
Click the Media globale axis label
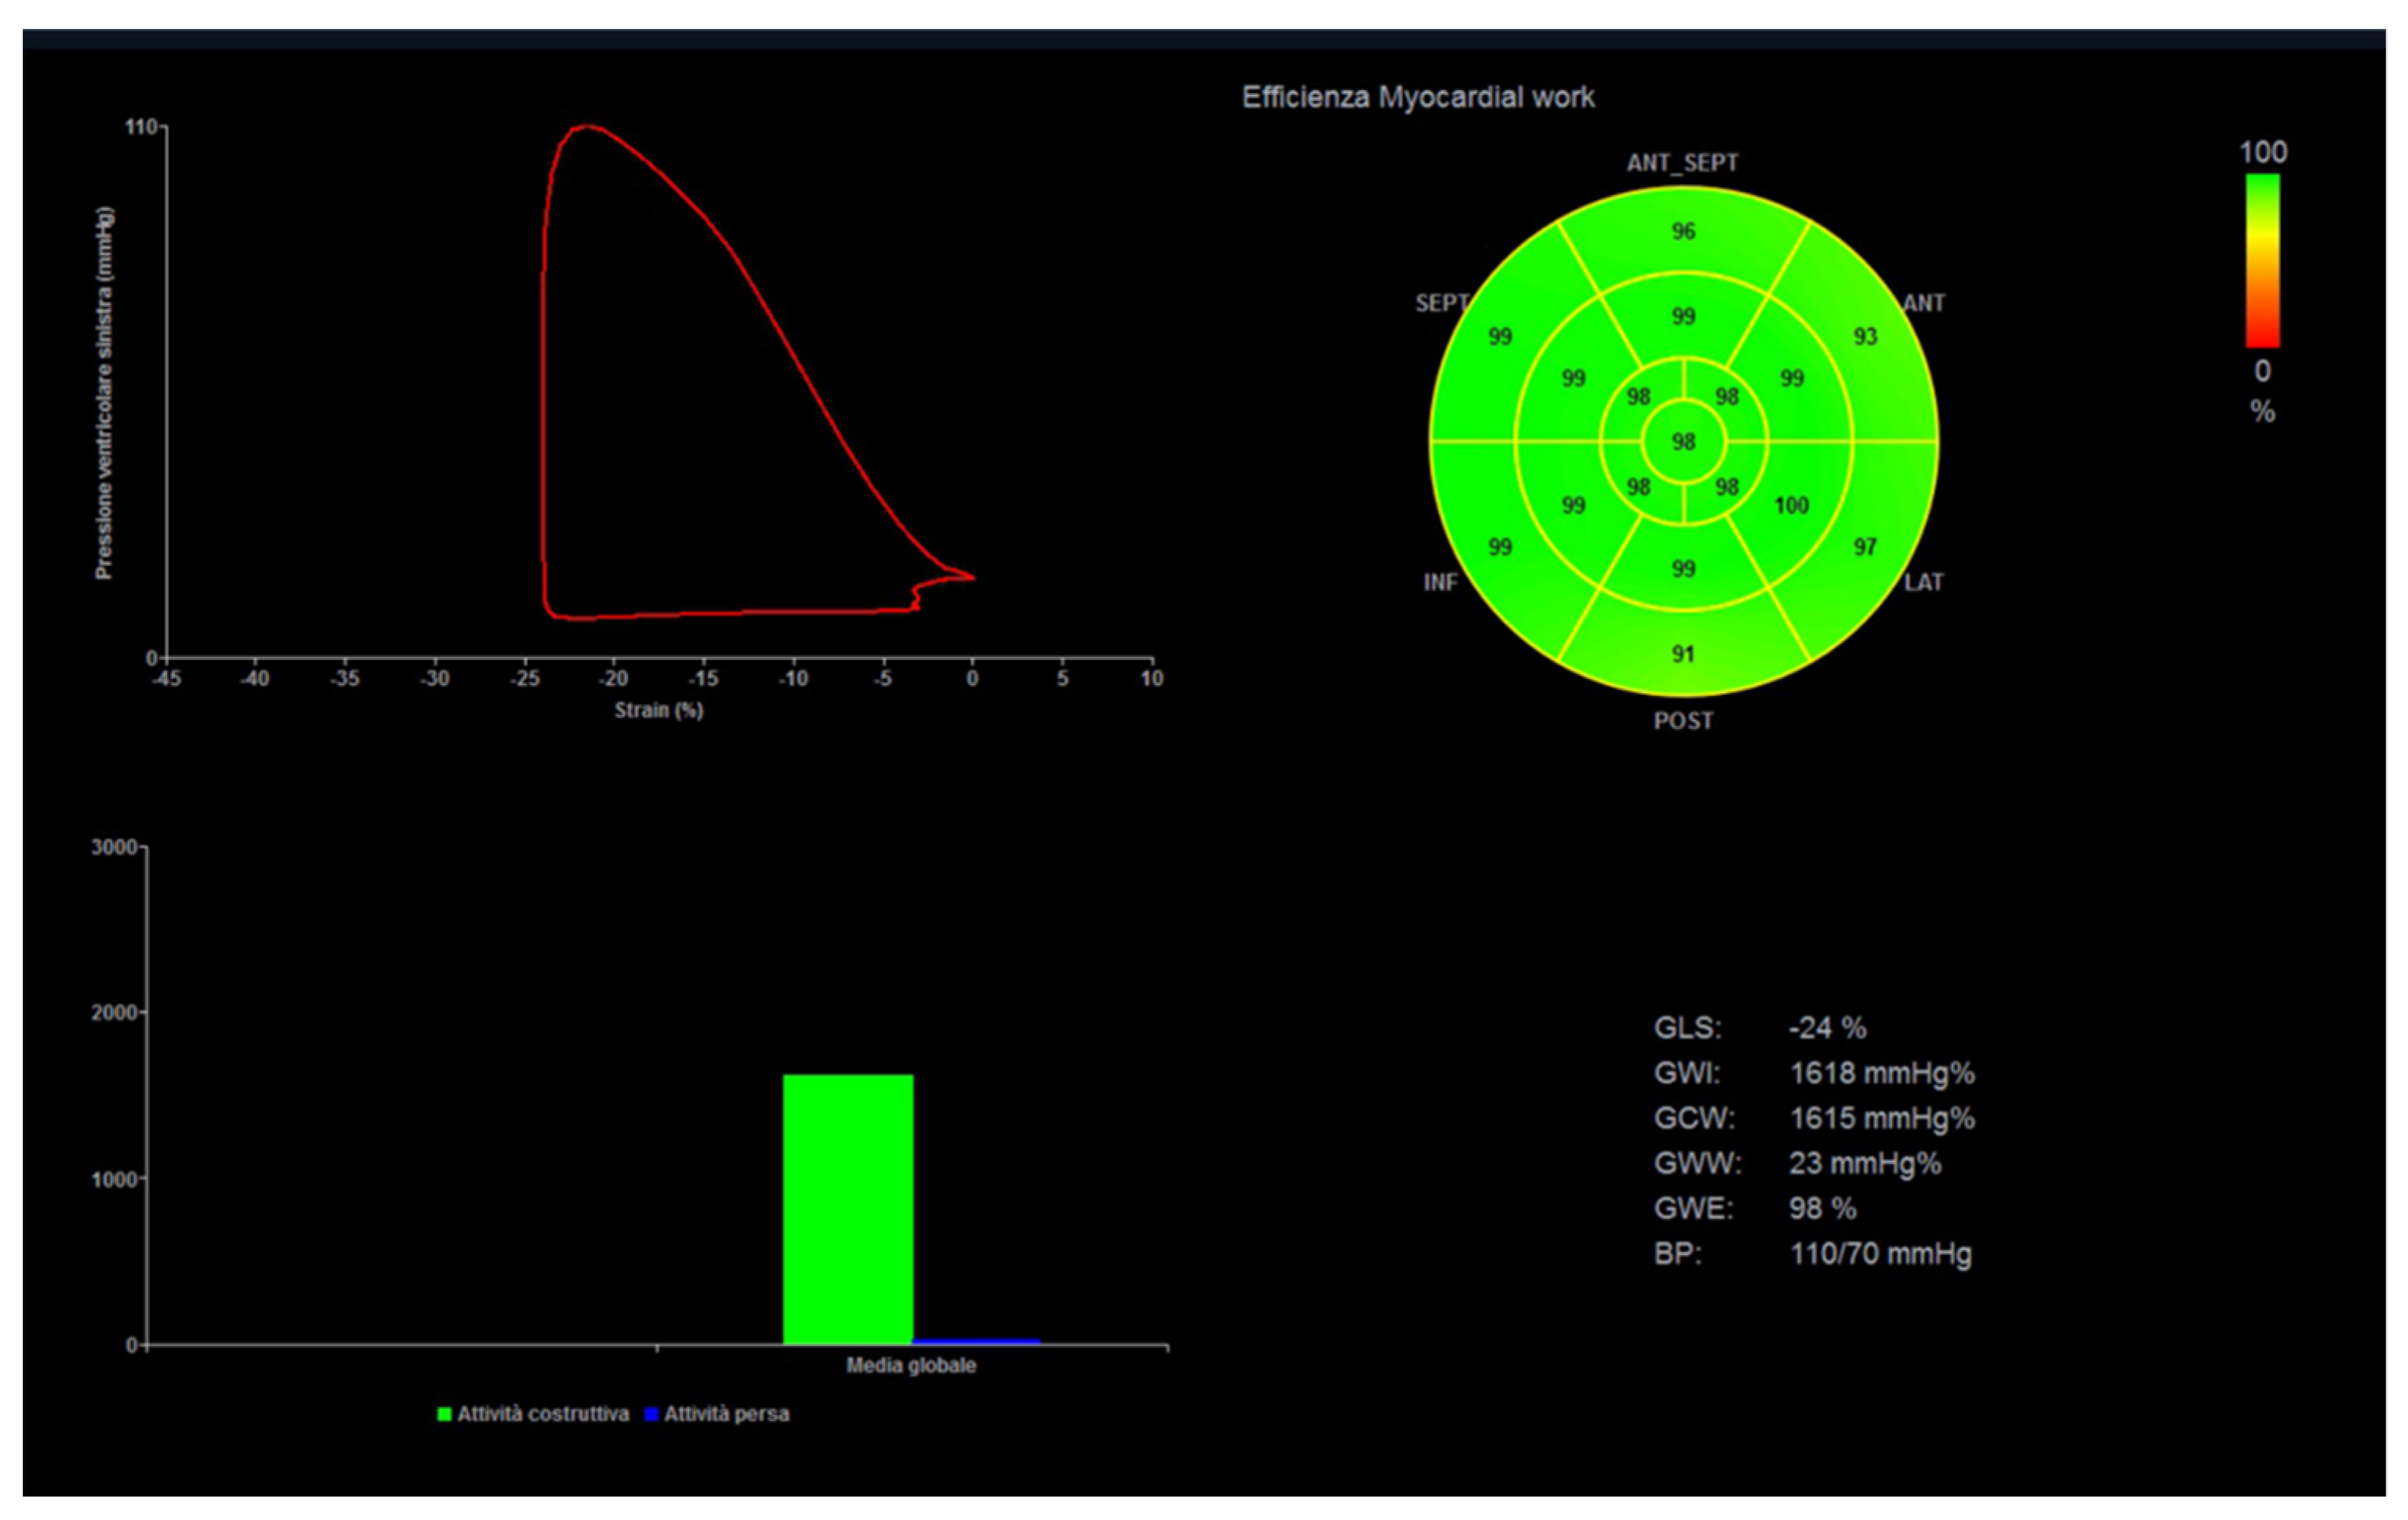910,1365
